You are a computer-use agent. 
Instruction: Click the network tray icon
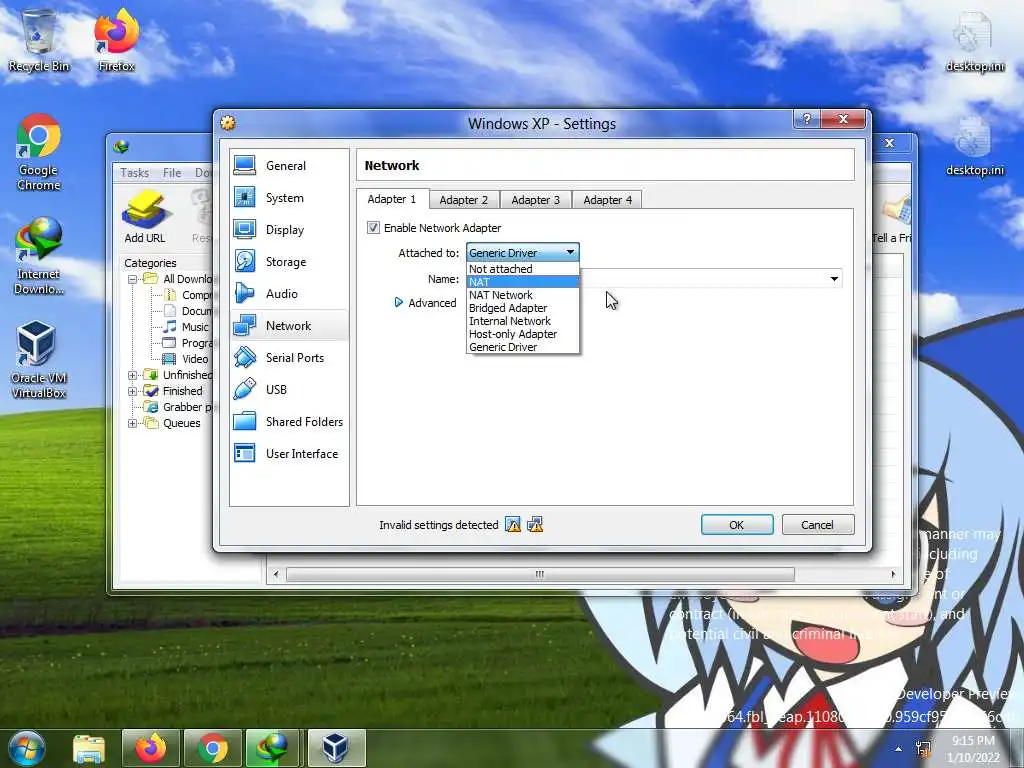tap(923, 750)
